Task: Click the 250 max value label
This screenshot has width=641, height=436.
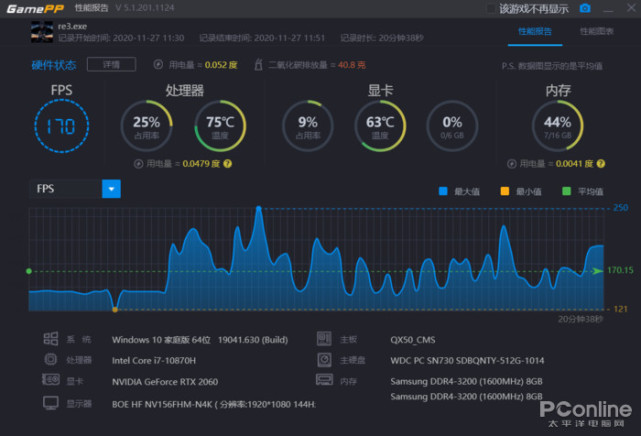Action: click(x=621, y=208)
